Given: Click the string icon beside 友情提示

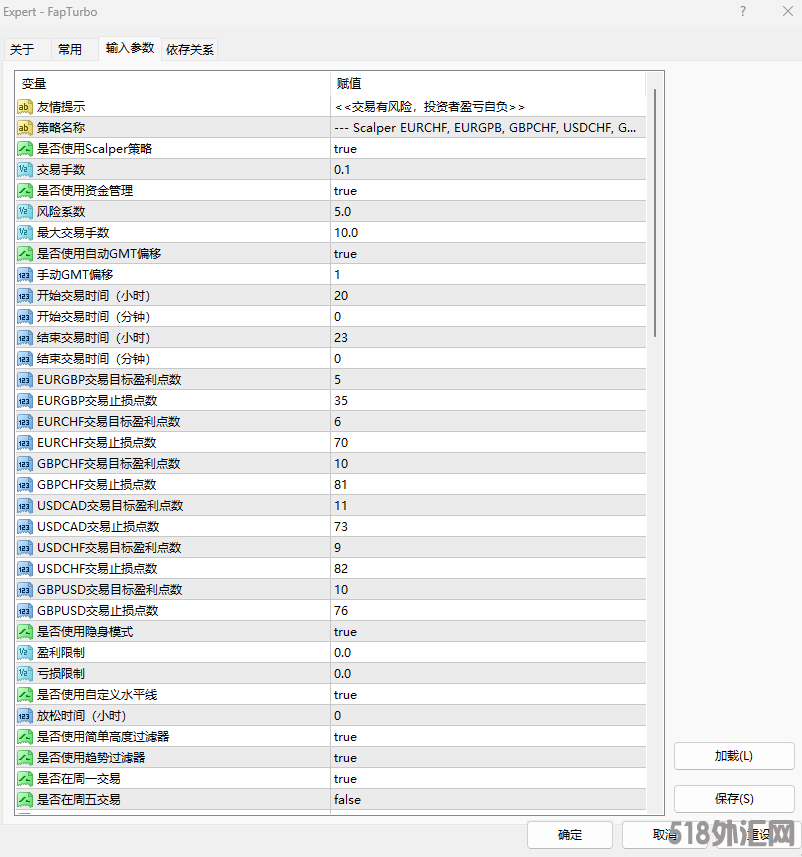Looking at the screenshot, I should pyautogui.click(x=25, y=107).
